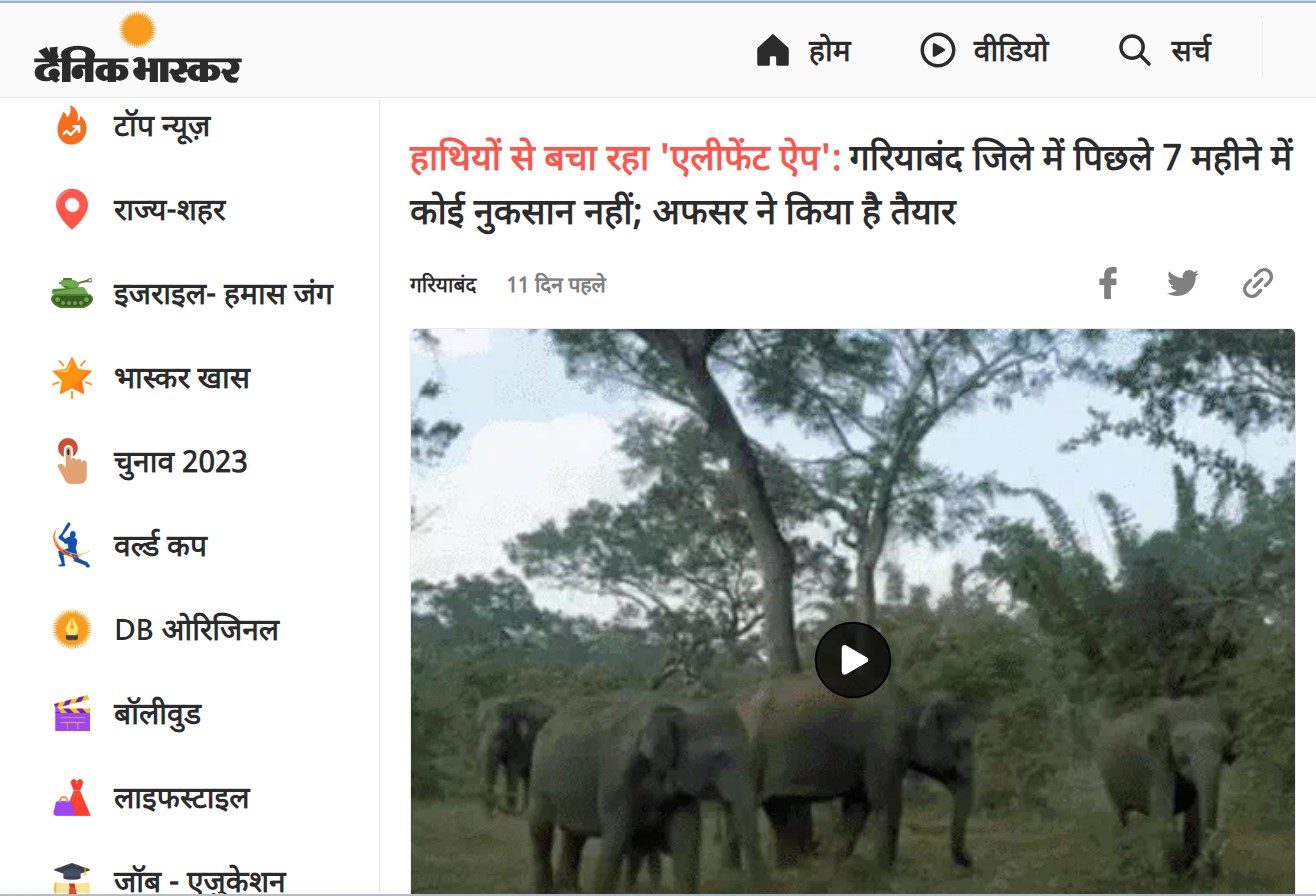Click the clapperboard icon for बॉलीवुड
The height and width of the screenshot is (896, 1316).
71,714
